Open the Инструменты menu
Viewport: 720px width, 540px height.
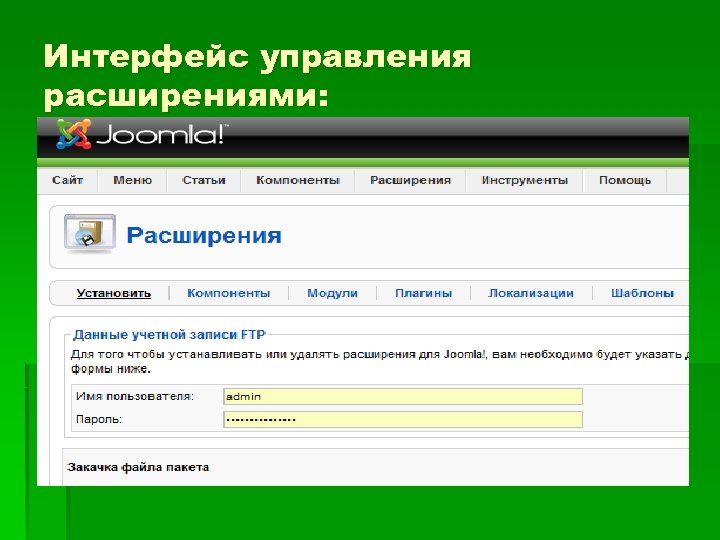pos(524,180)
